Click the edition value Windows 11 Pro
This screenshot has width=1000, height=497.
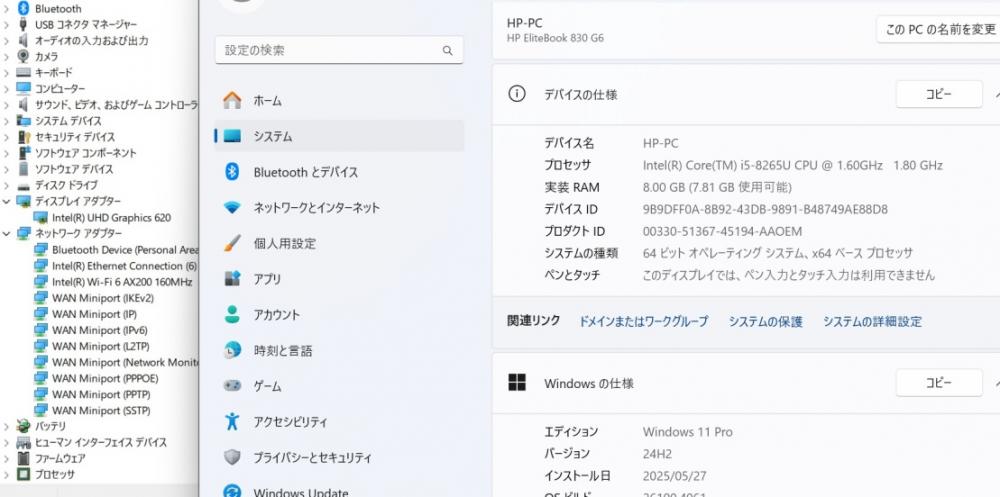tap(688, 431)
